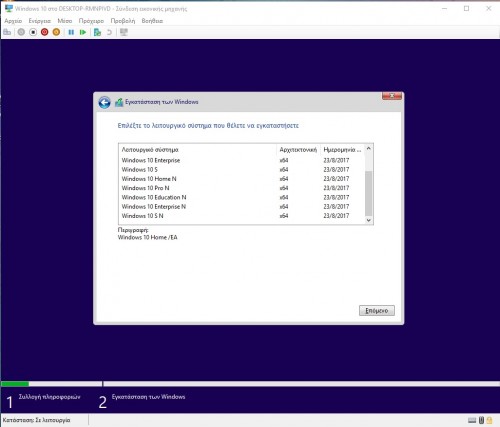This screenshot has width=500, height=427.
Task: Click the Windows setup icon beside the dialog title
Action: (119, 102)
